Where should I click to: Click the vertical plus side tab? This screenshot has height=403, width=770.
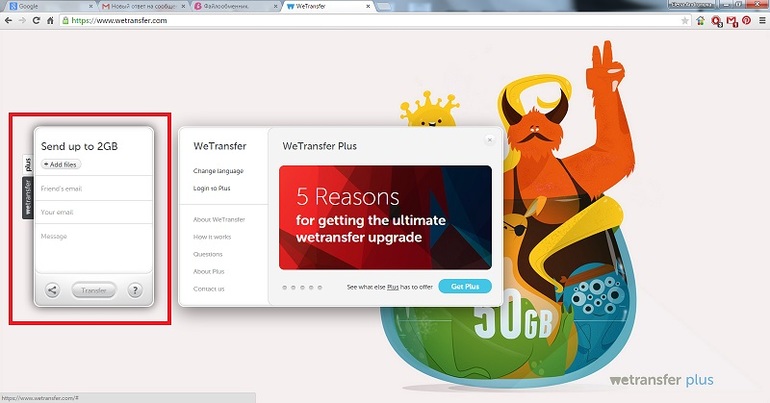click(28, 164)
